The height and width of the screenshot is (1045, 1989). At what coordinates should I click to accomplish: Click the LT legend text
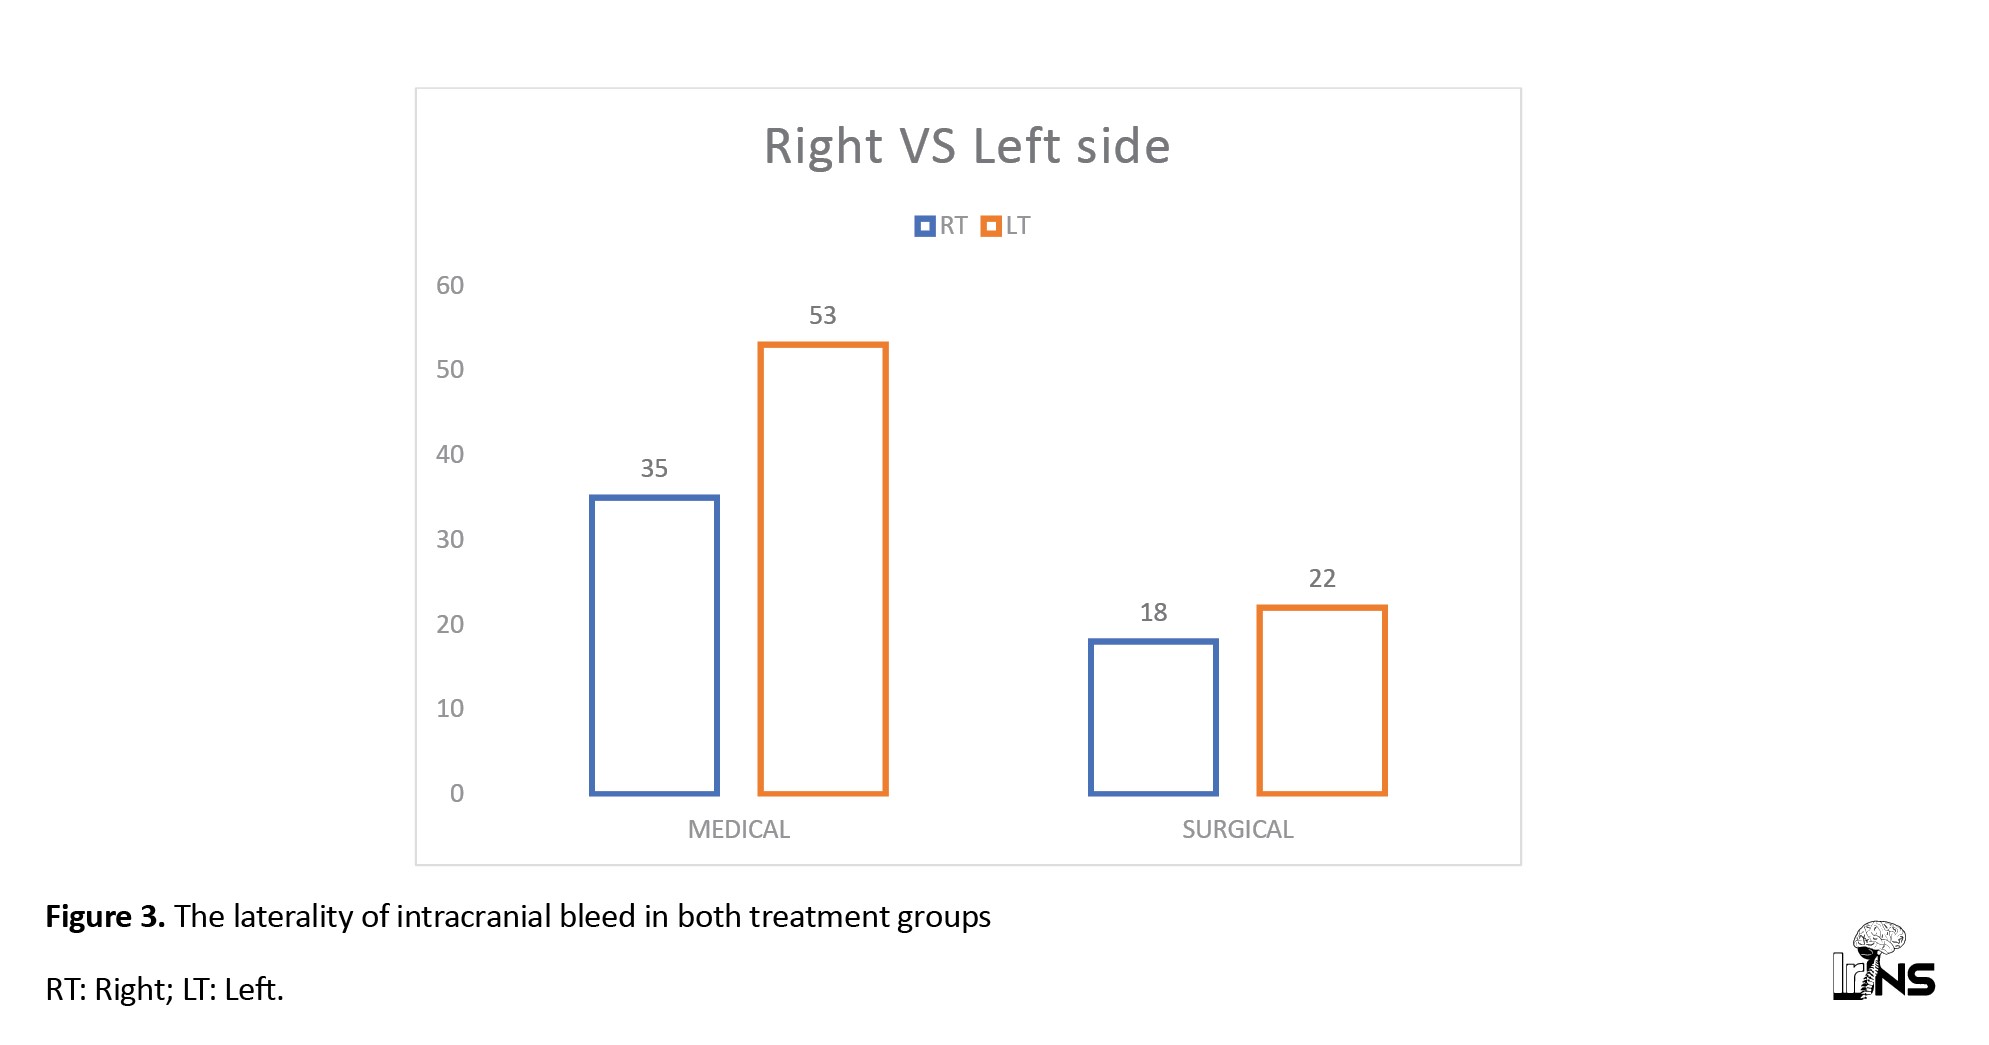pyautogui.click(x=1017, y=226)
